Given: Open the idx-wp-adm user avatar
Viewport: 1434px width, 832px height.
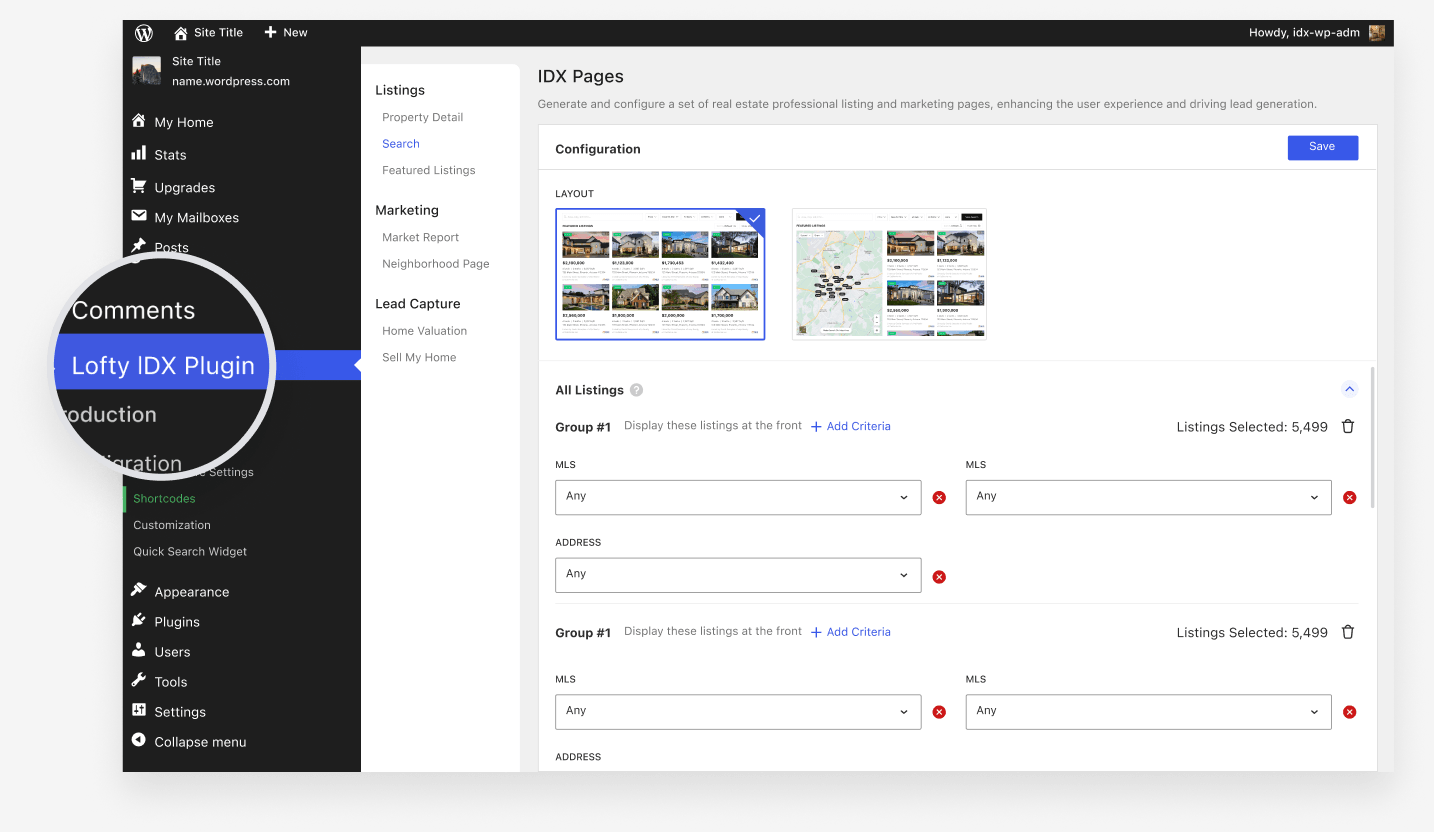Looking at the screenshot, I should [x=1377, y=33].
